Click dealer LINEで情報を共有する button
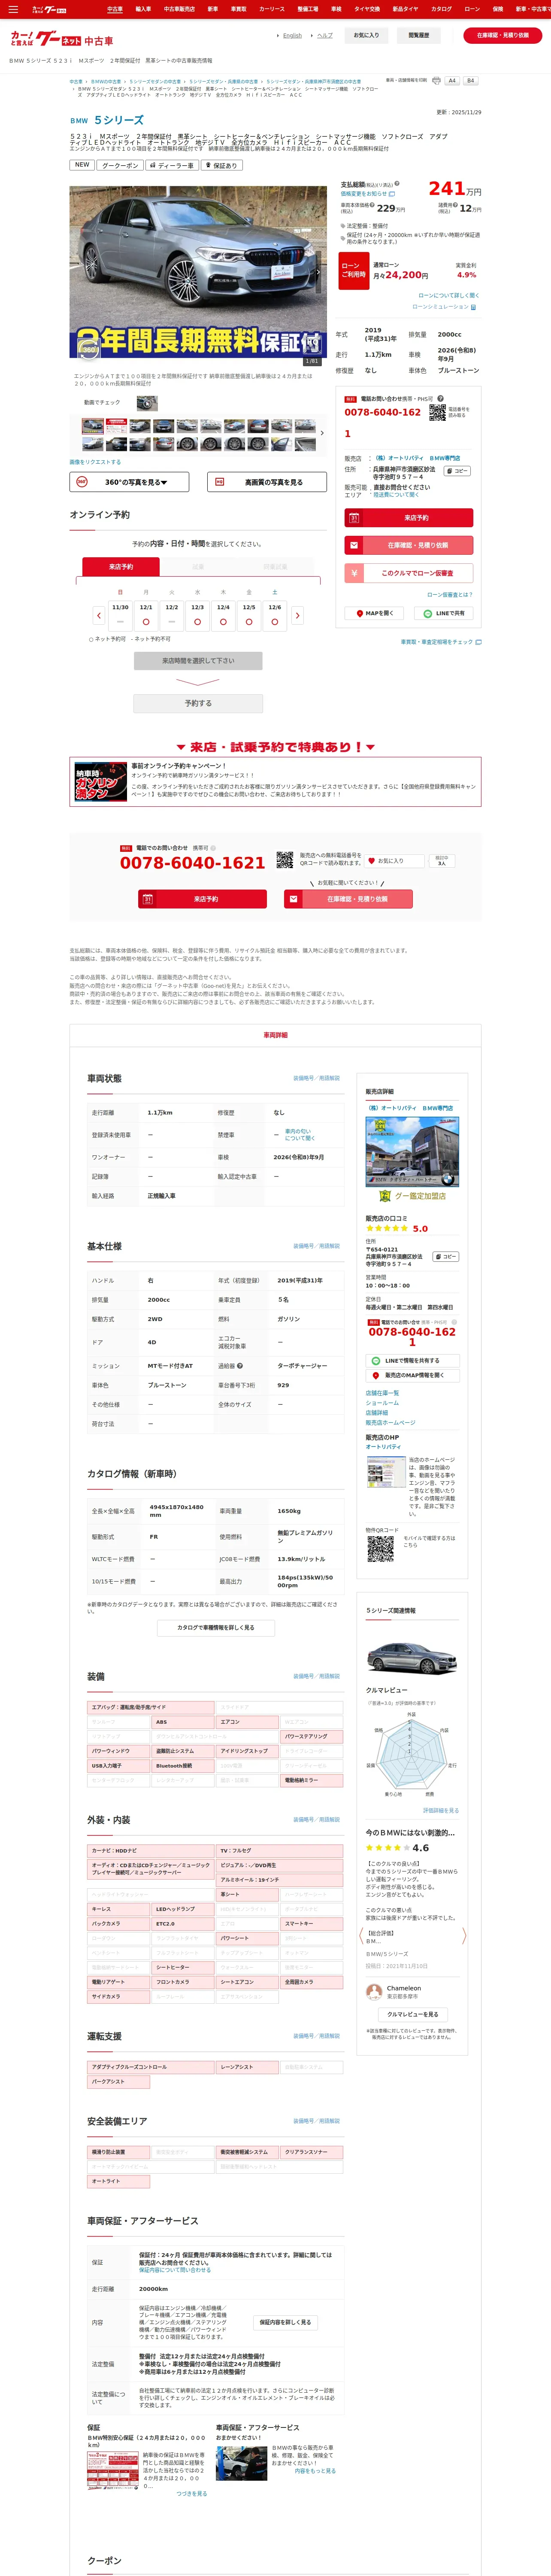Screen dimensions: 551x2576 pyautogui.click(x=412, y=1361)
